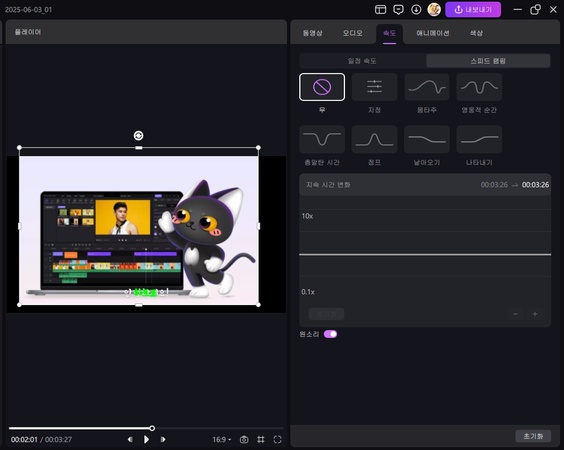This screenshot has height=450, width=564.
Task: Open the layout switcher icon in title bar
Action: coord(380,10)
